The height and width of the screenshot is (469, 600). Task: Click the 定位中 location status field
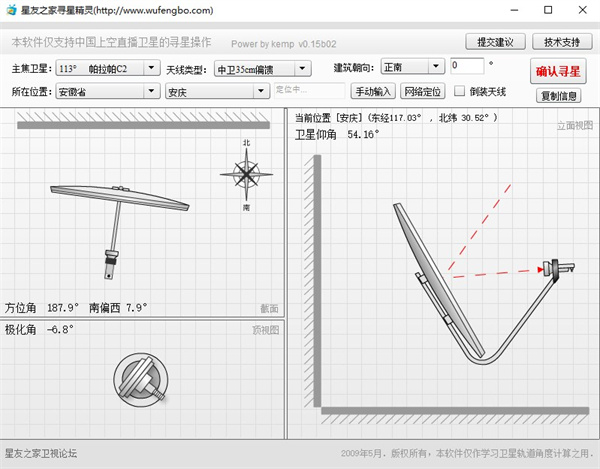click(x=309, y=91)
